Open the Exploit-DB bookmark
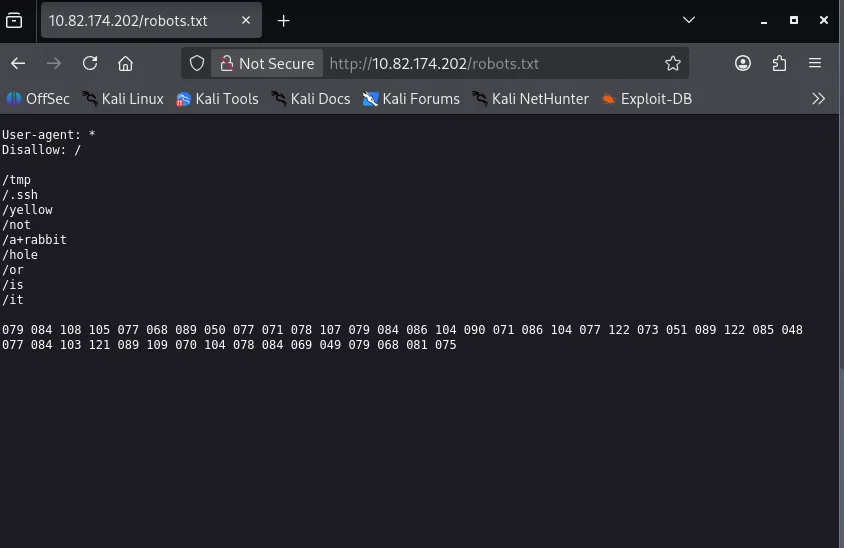Viewport: 844px width, 548px height. point(646,98)
